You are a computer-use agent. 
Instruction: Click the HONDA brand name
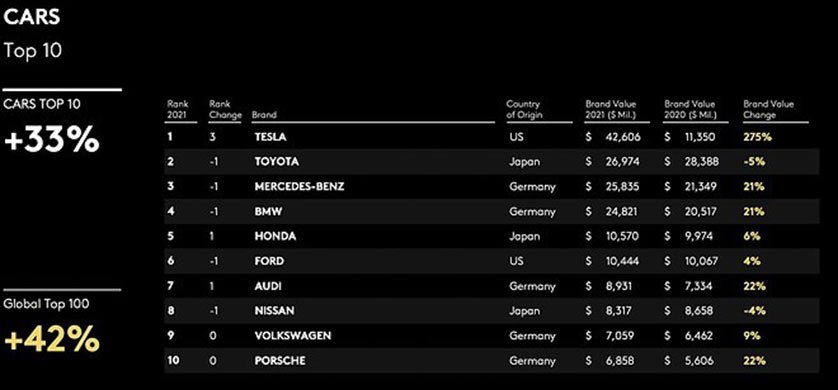point(275,236)
